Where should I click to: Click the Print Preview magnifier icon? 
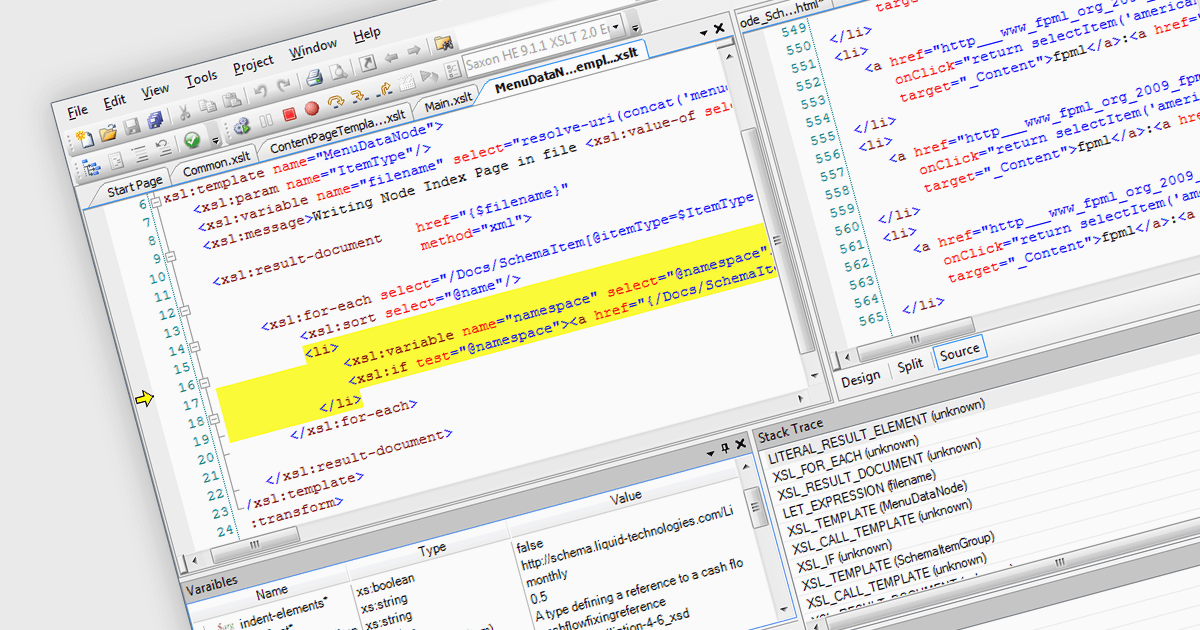[338, 71]
